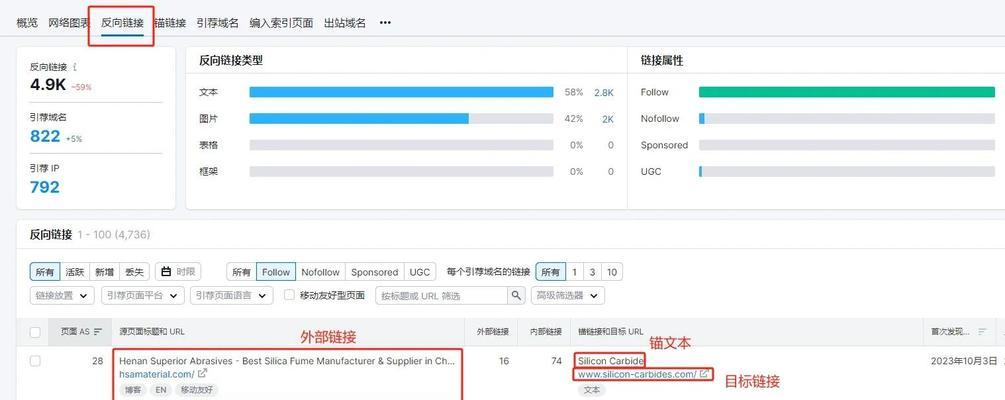Tick the select-all checkbox in table header

(35, 332)
